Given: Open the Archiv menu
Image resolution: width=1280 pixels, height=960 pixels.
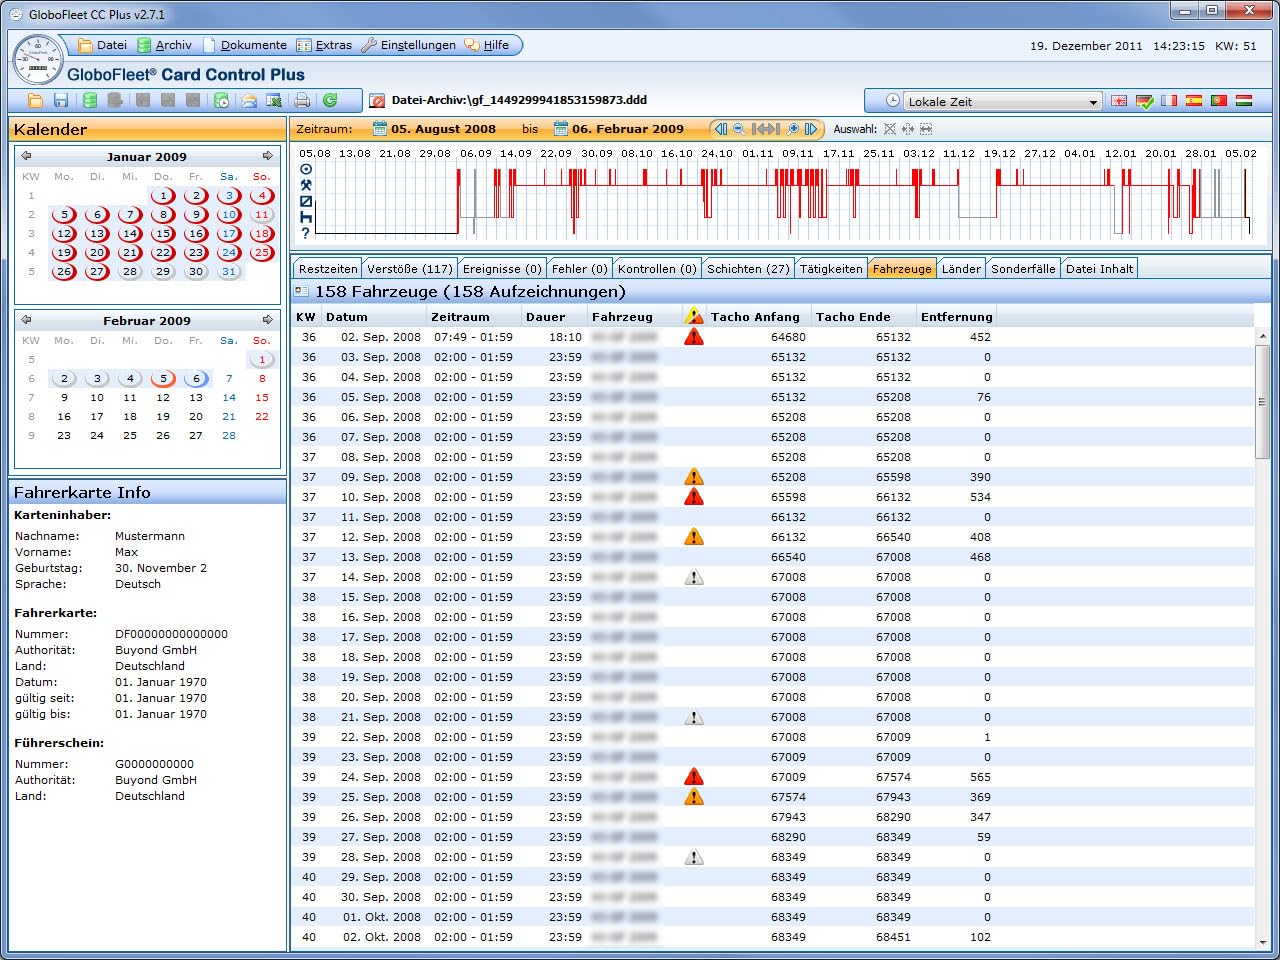Looking at the screenshot, I should click(165, 45).
